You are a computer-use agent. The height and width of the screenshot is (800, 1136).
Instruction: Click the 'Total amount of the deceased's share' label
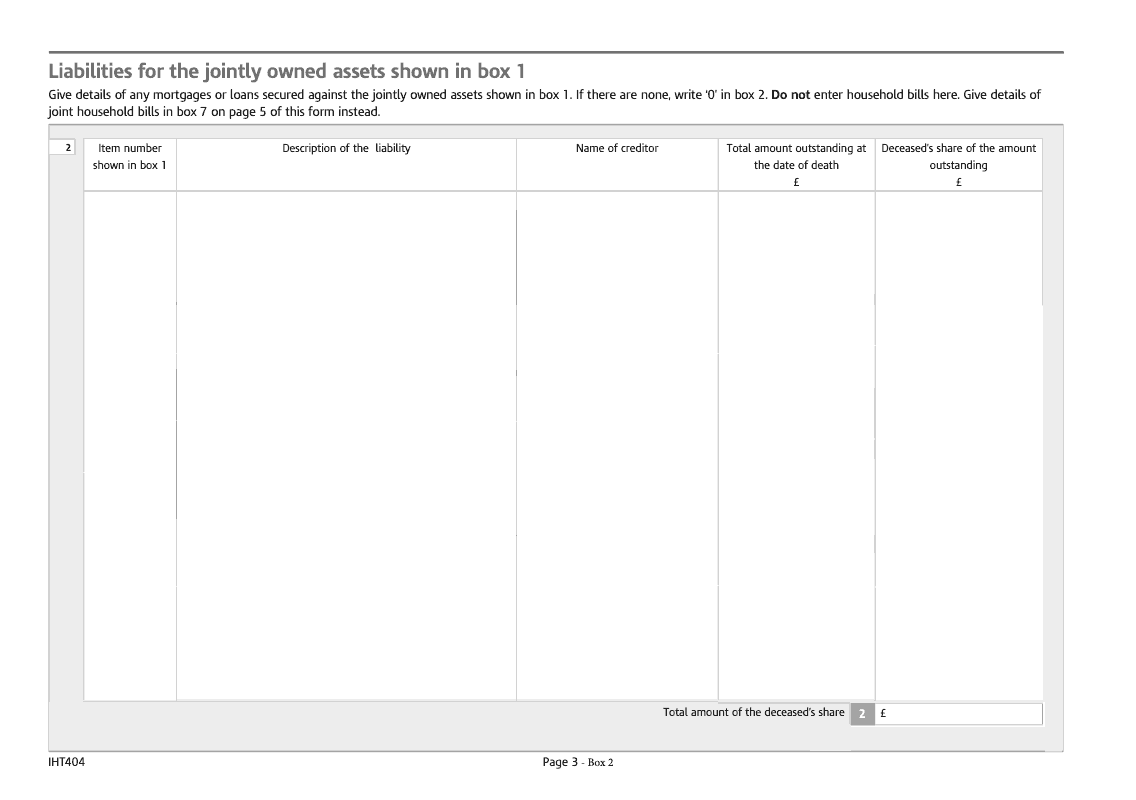point(753,713)
